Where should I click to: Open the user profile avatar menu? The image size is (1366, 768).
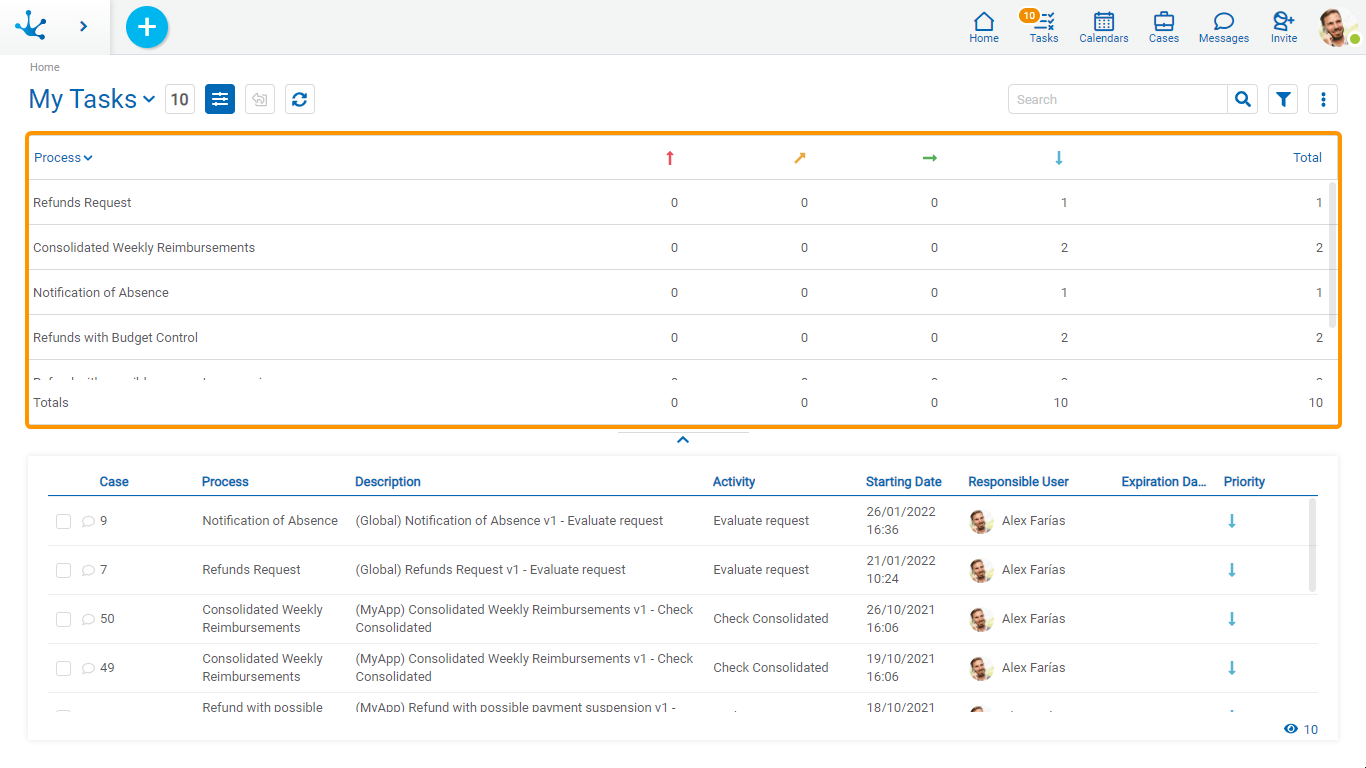(1338, 27)
